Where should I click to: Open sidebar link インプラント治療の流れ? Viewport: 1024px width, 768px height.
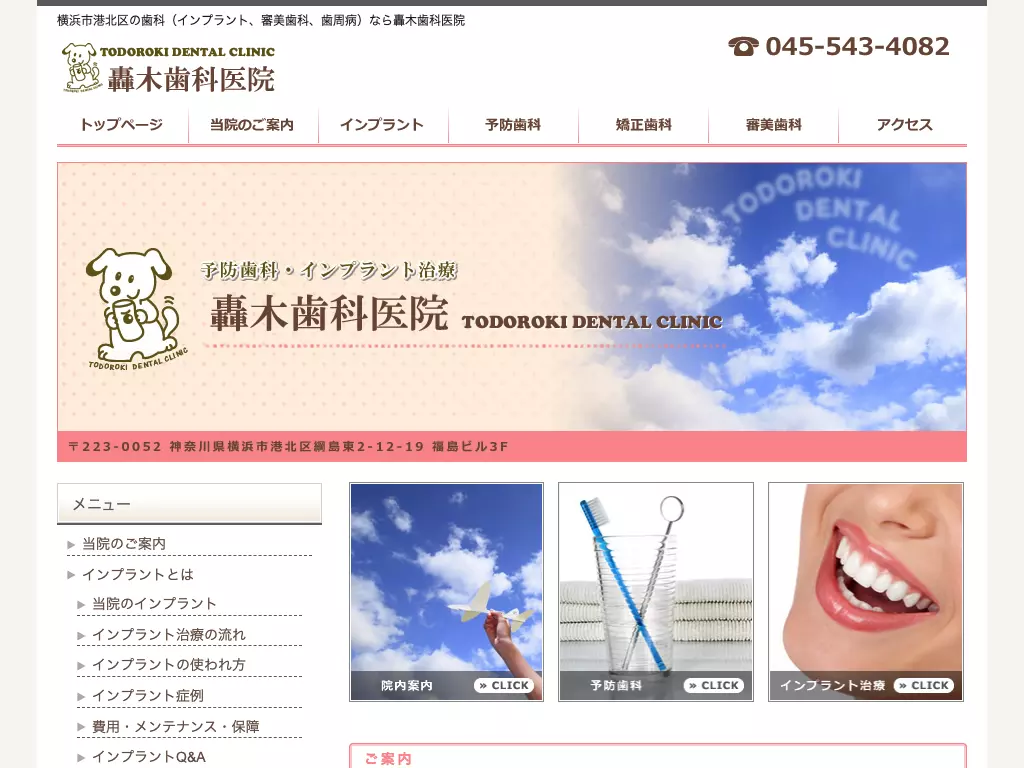(169, 634)
